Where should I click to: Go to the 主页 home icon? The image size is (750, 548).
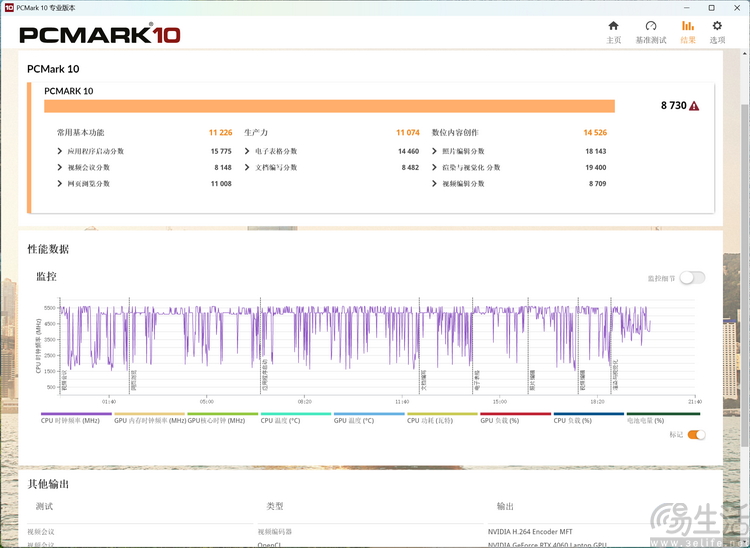pos(613,26)
